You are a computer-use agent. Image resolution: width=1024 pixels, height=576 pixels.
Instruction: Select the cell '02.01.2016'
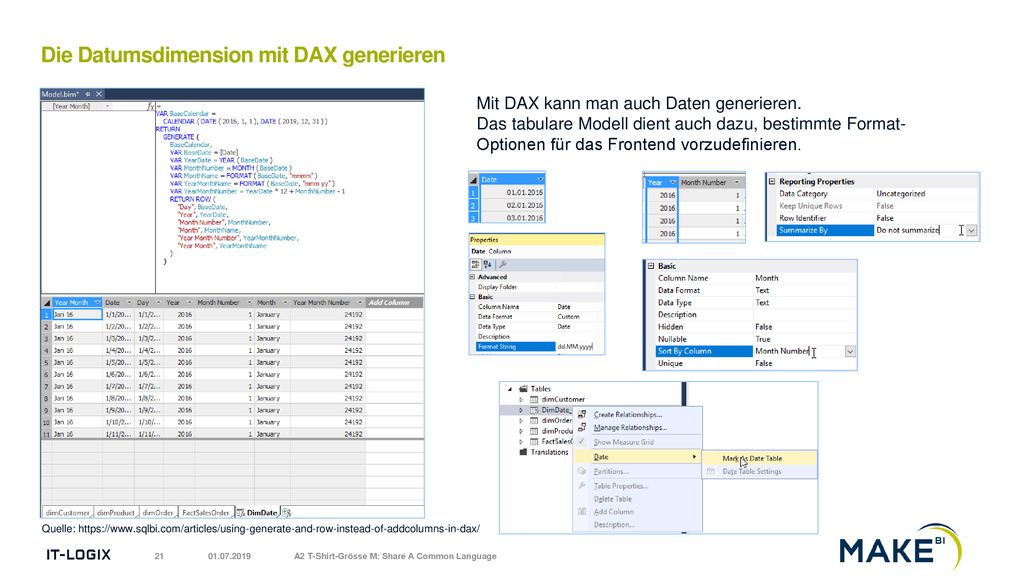[513, 205]
